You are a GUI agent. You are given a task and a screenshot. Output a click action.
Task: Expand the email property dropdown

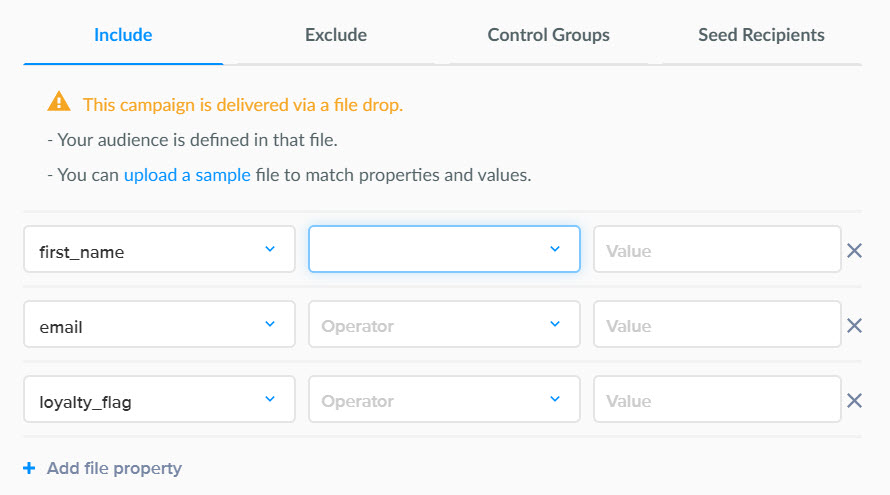click(x=159, y=325)
